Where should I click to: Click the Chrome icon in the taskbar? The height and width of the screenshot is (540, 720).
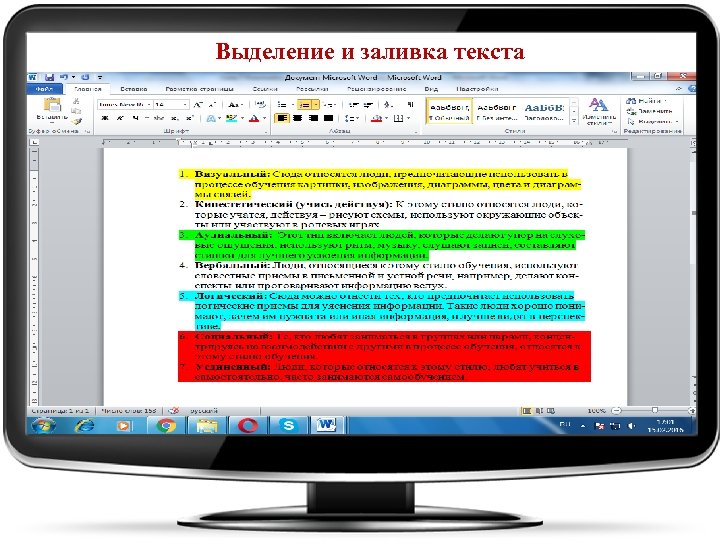pos(166,426)
